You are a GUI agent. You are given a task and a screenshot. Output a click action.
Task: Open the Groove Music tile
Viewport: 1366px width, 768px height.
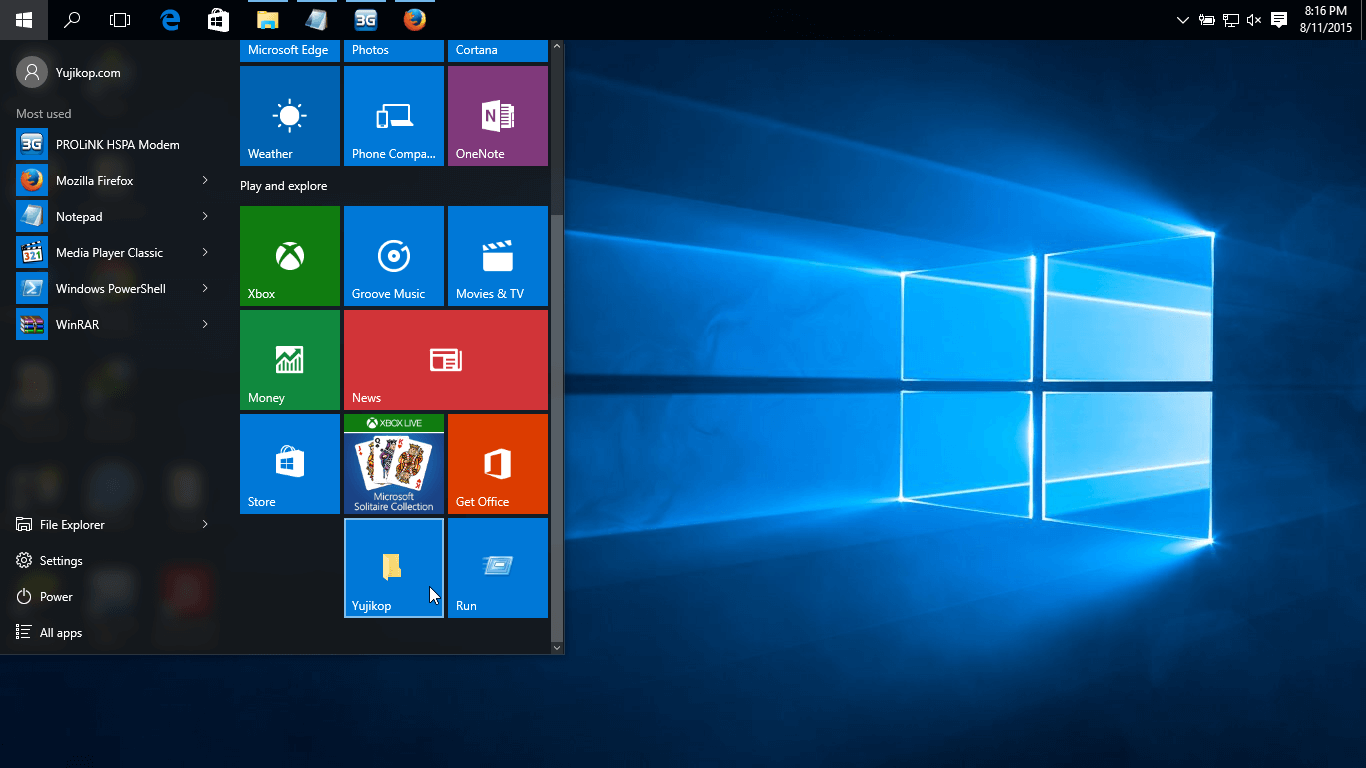(x=394, y=256)
